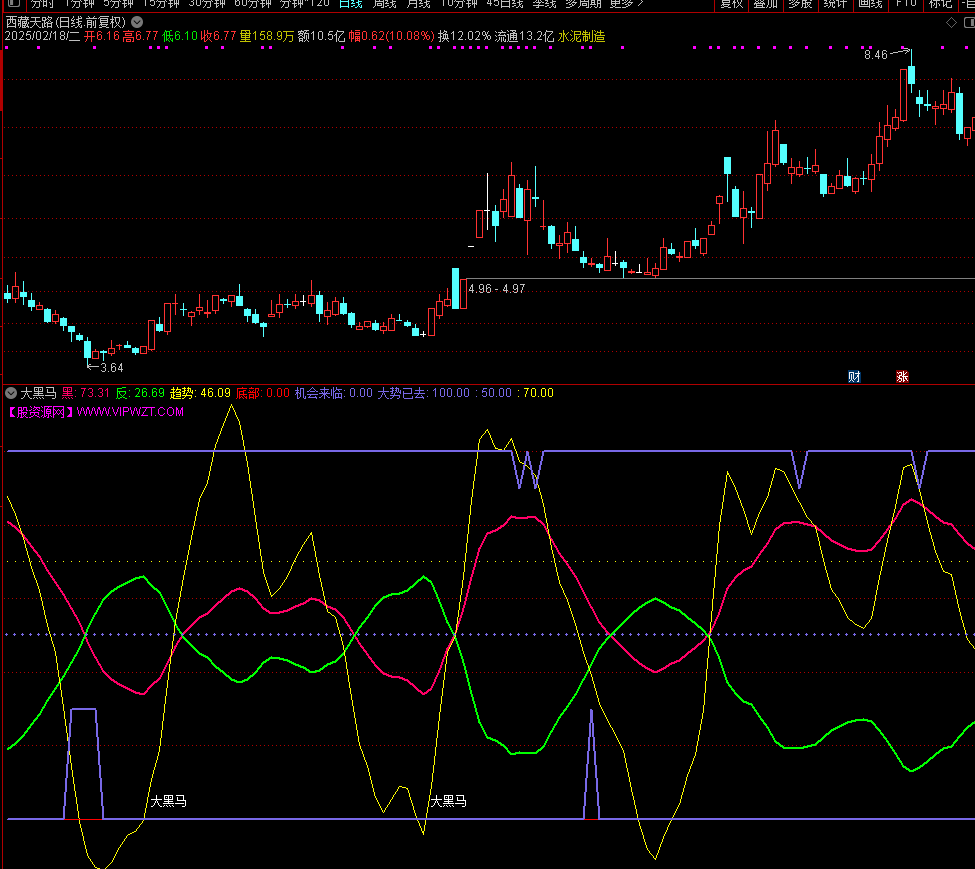Click the first 大黑马 signal label on the left

point(169,801)
